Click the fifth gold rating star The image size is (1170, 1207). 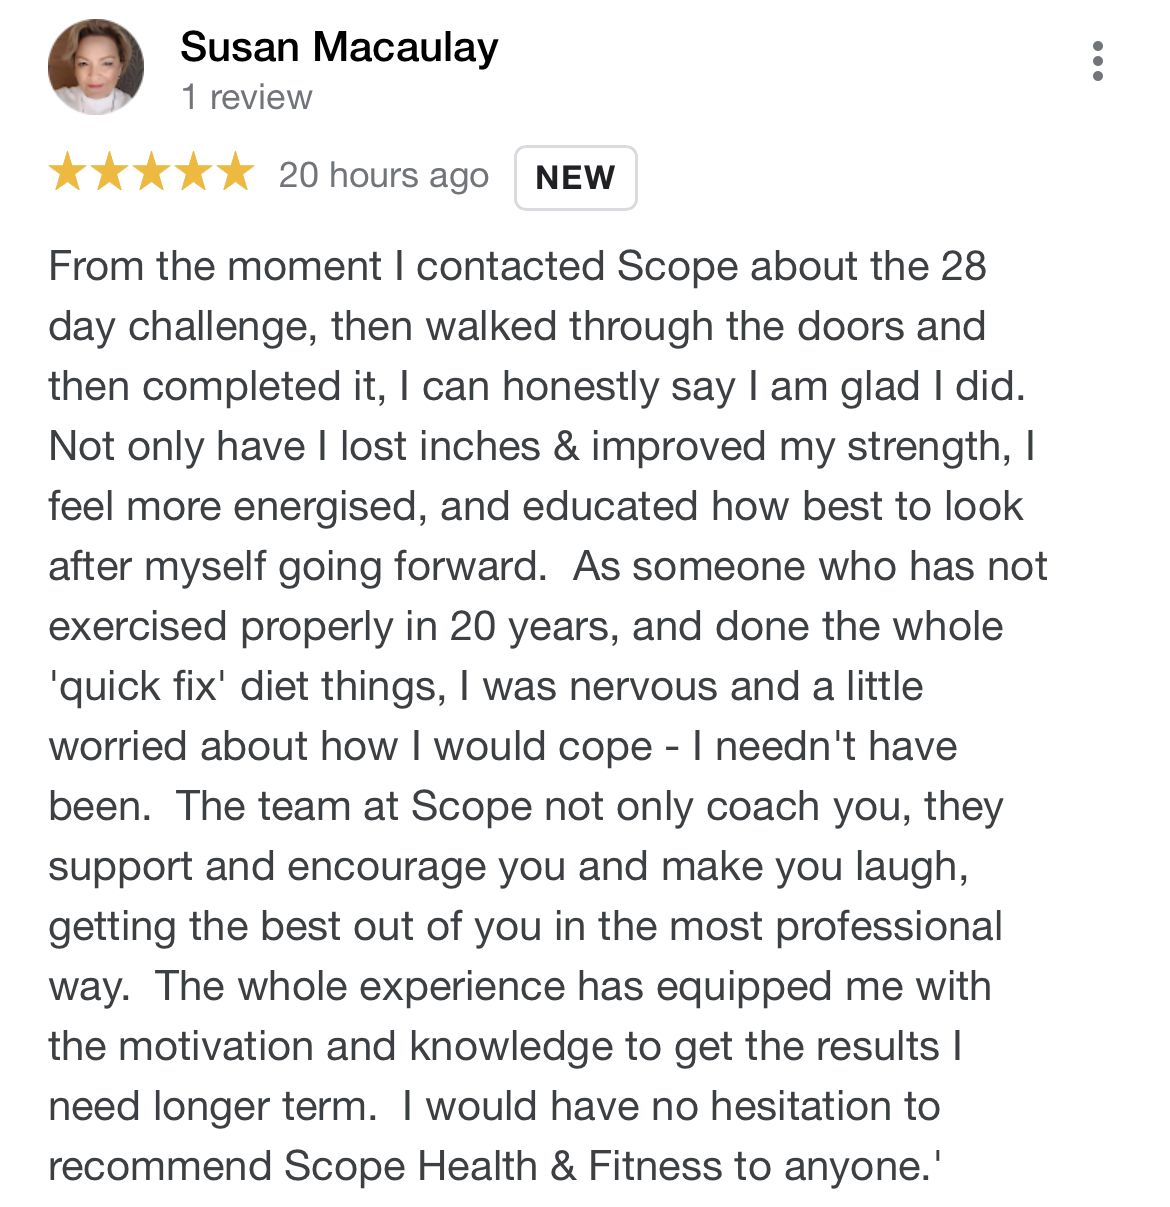point(235,173)
